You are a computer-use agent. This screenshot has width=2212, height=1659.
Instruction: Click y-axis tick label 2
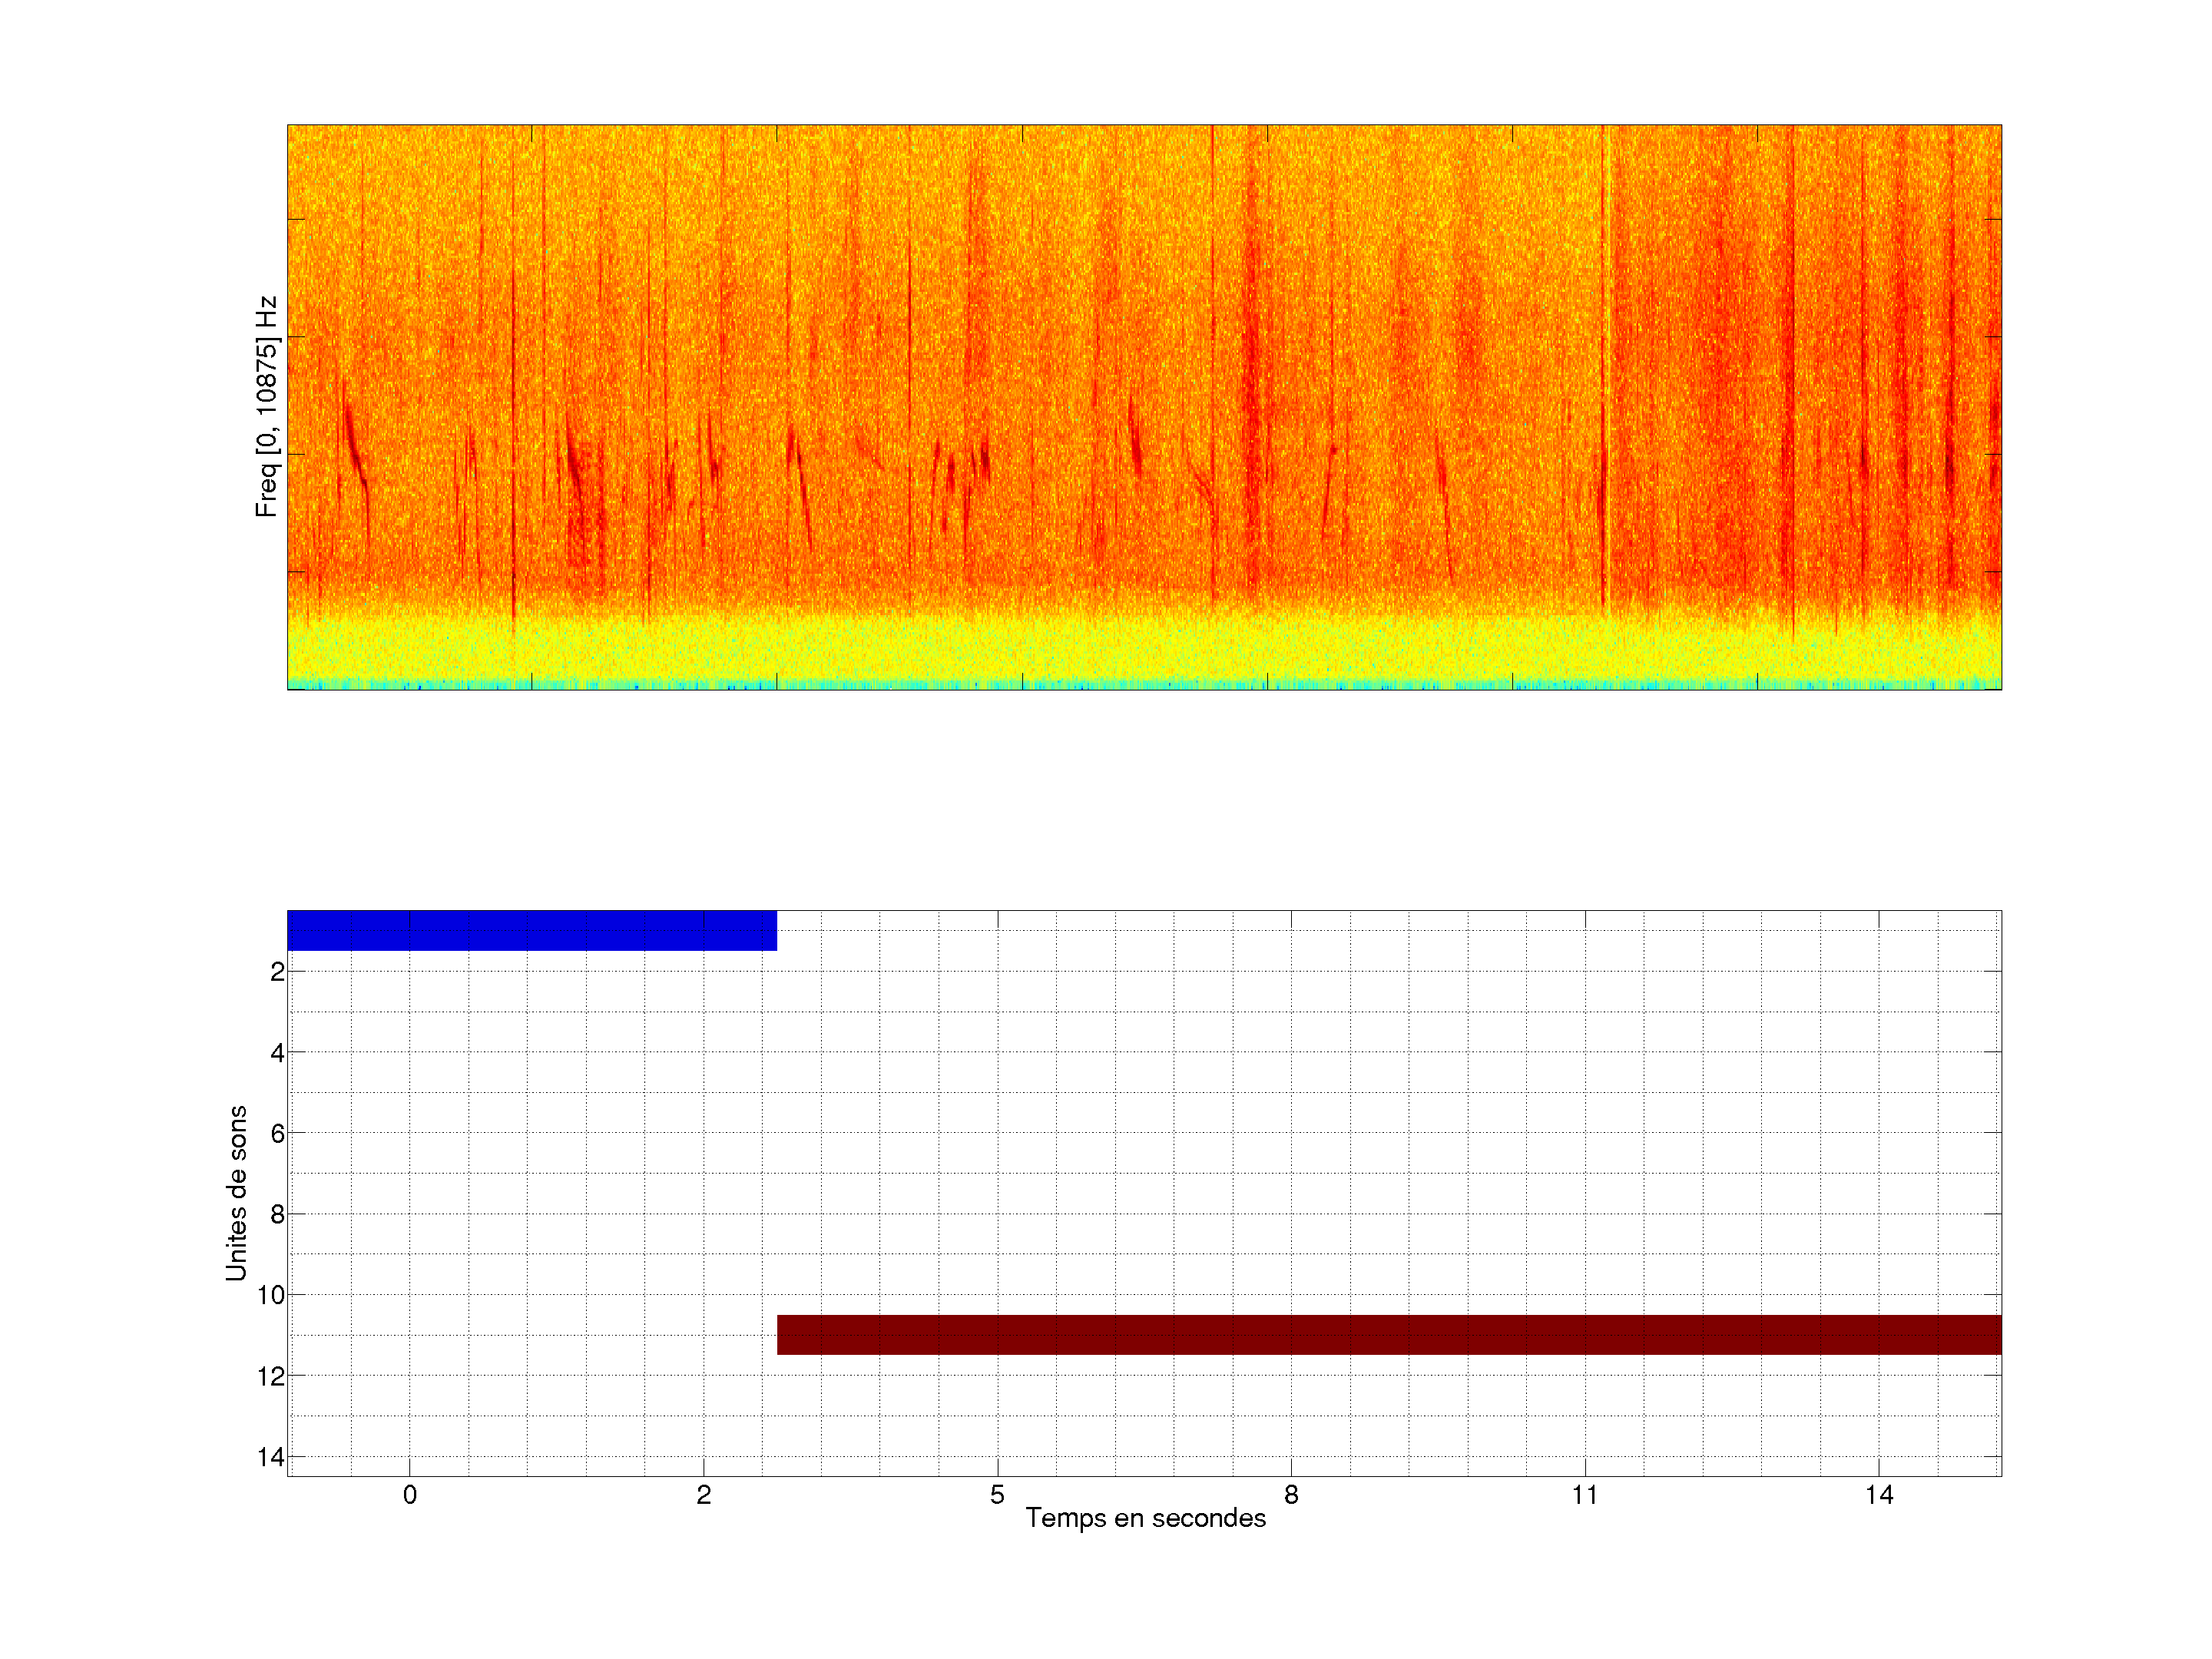pos(277,972)
